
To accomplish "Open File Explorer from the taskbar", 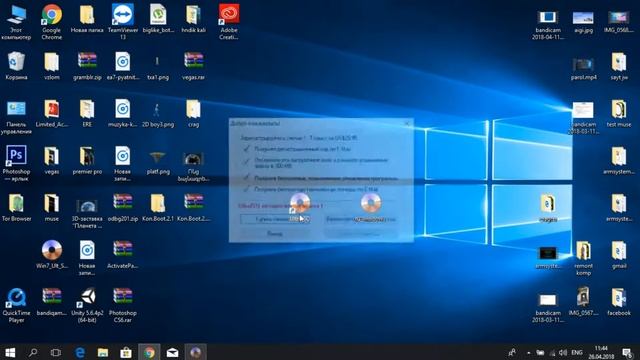I will point(103,352).
